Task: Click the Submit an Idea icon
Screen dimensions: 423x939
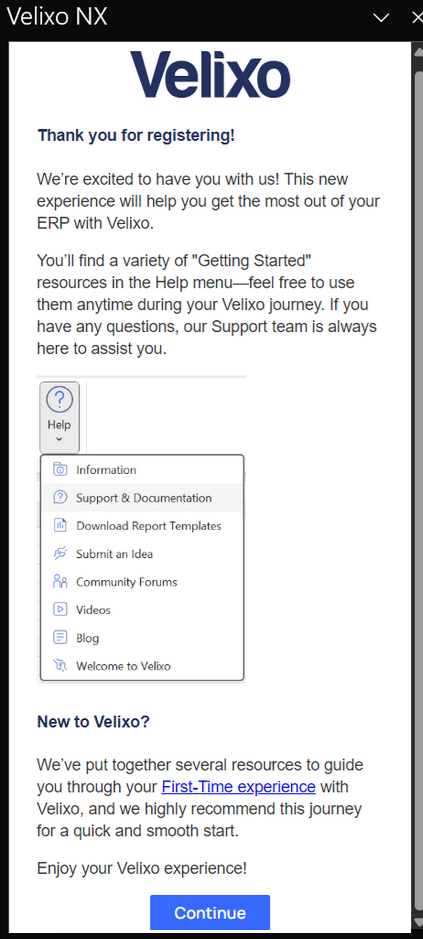Action: 60,554
